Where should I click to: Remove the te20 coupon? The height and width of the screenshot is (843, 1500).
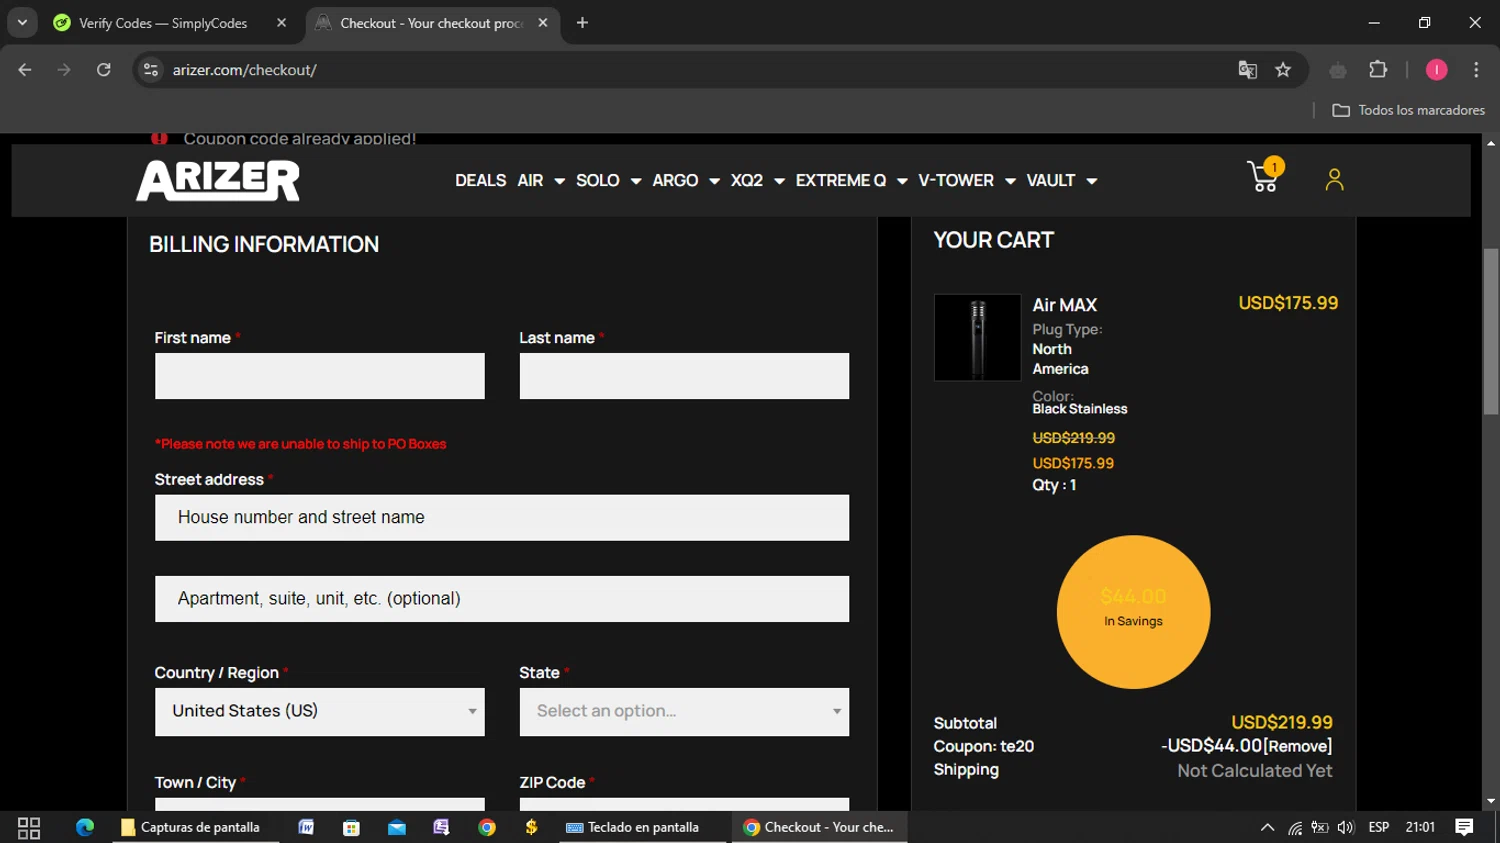point(1298,746)
